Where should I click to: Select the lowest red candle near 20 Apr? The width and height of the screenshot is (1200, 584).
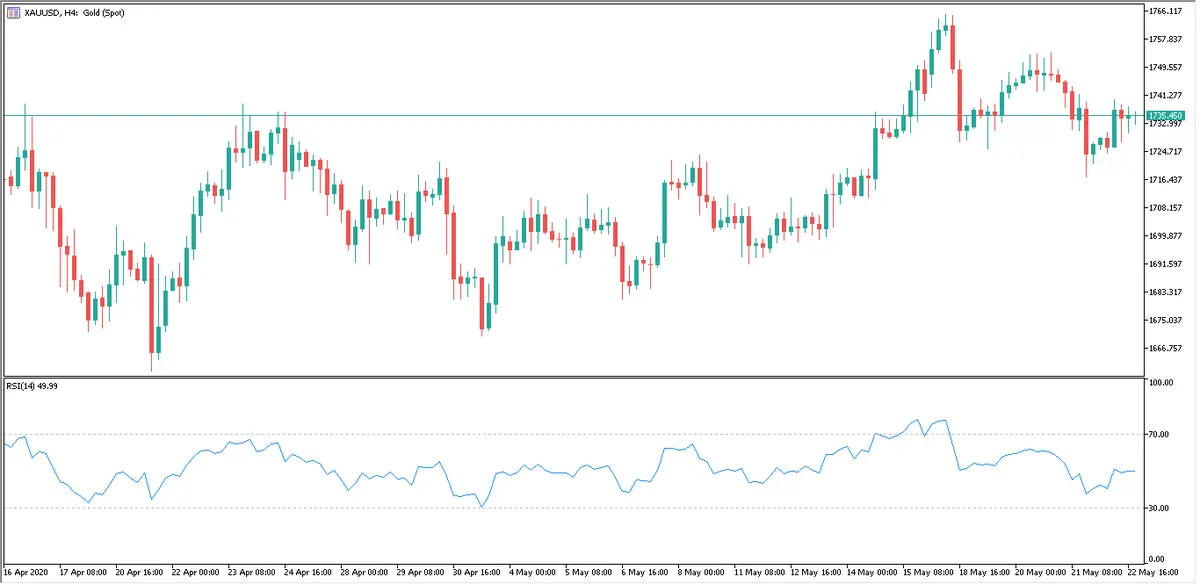[152, 320]
